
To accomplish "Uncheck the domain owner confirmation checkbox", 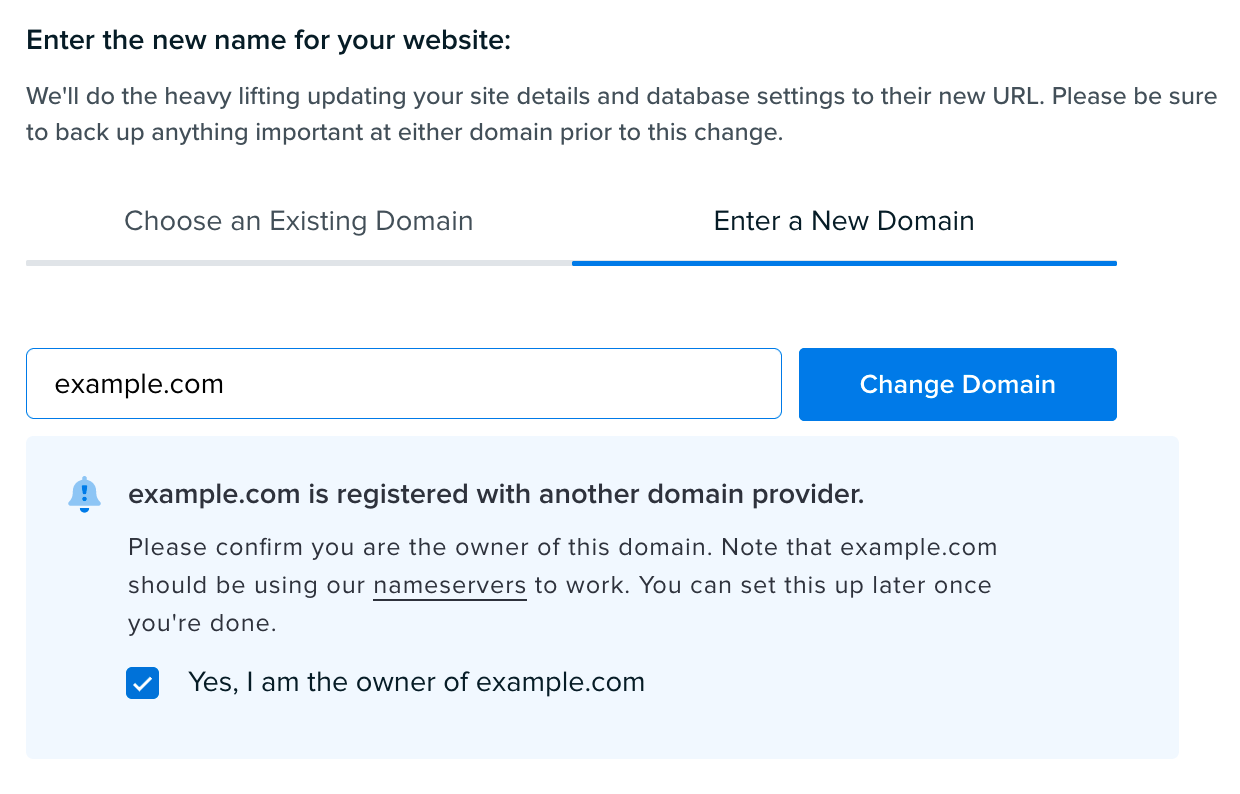I will (143, 684).
